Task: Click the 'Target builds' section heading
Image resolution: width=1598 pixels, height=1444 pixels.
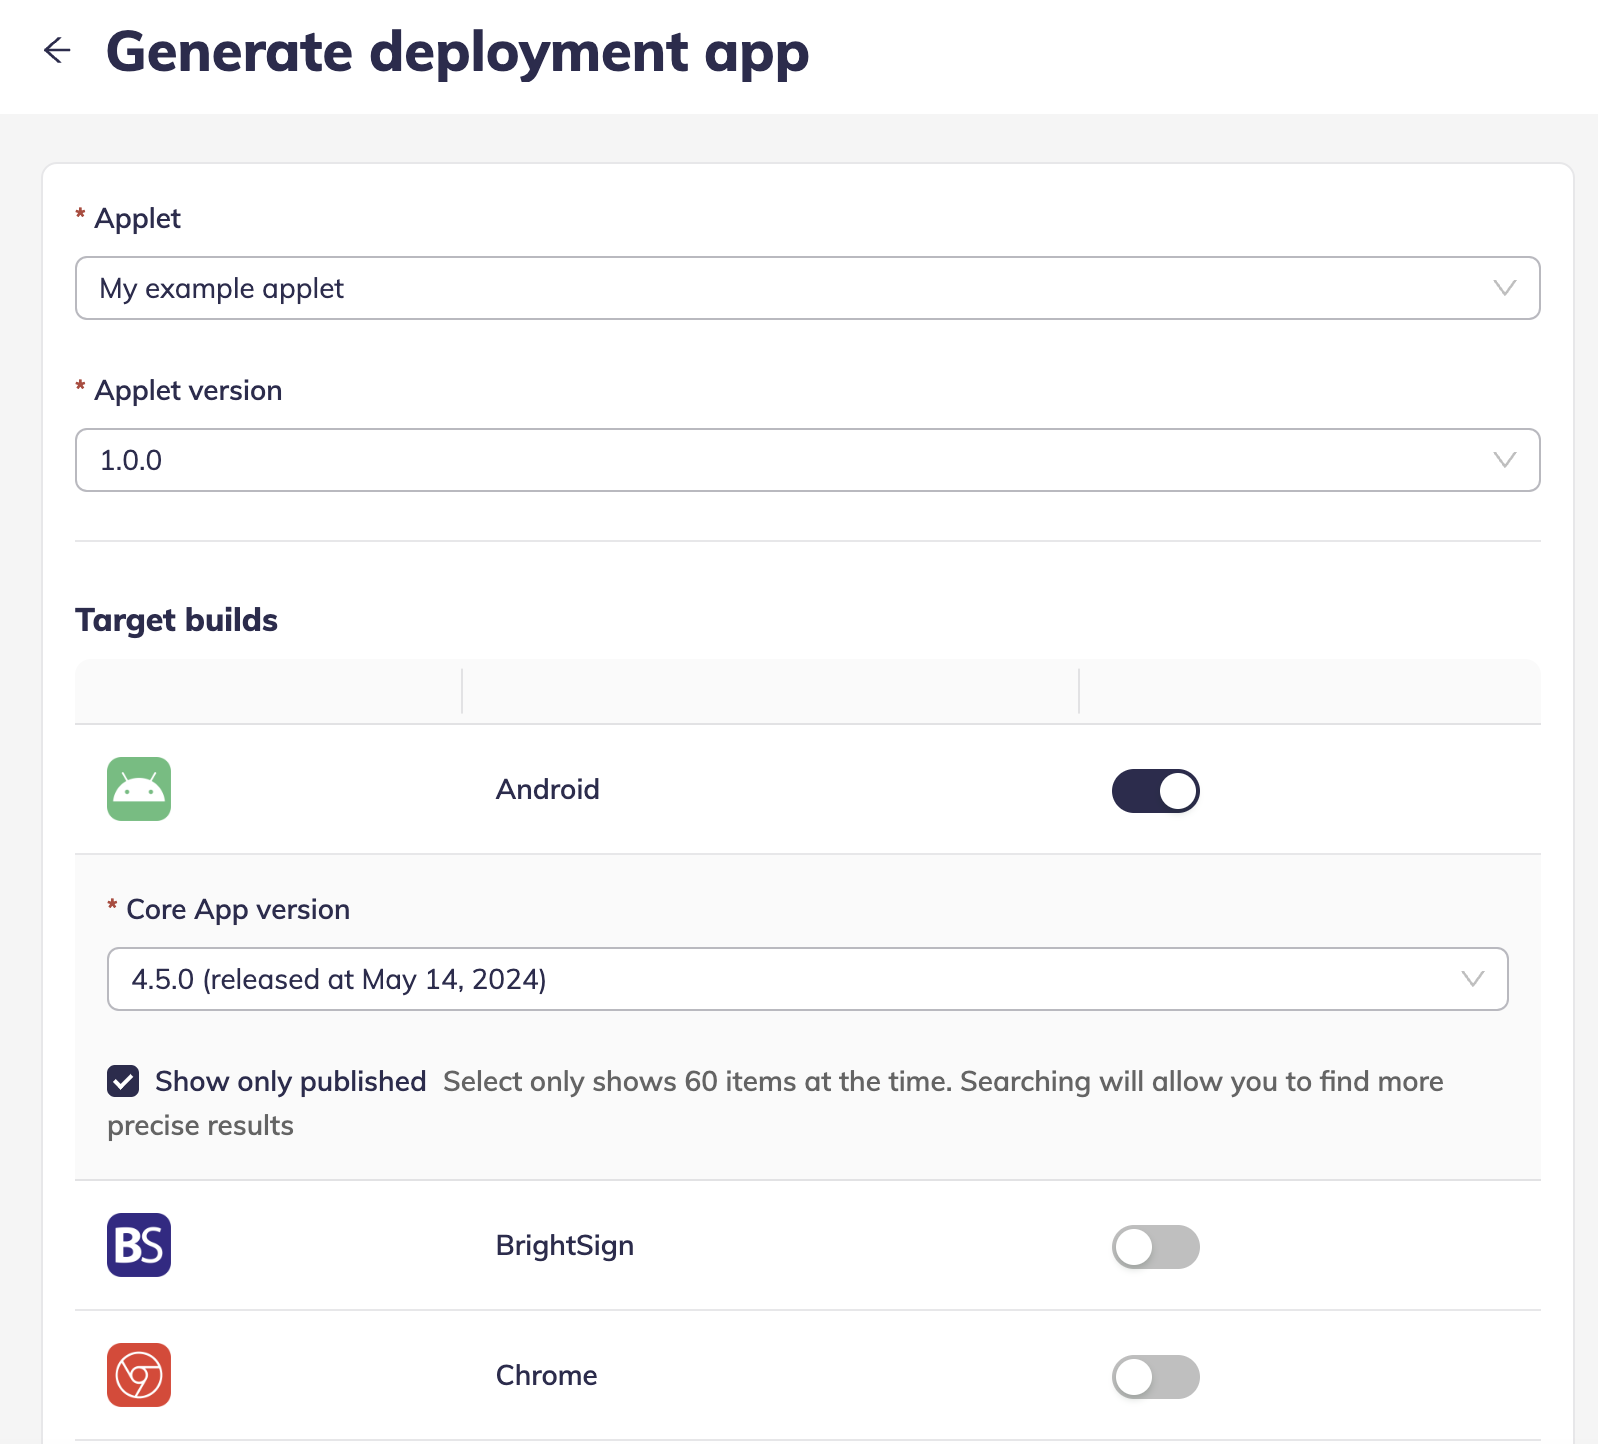Action: point(176,620)
